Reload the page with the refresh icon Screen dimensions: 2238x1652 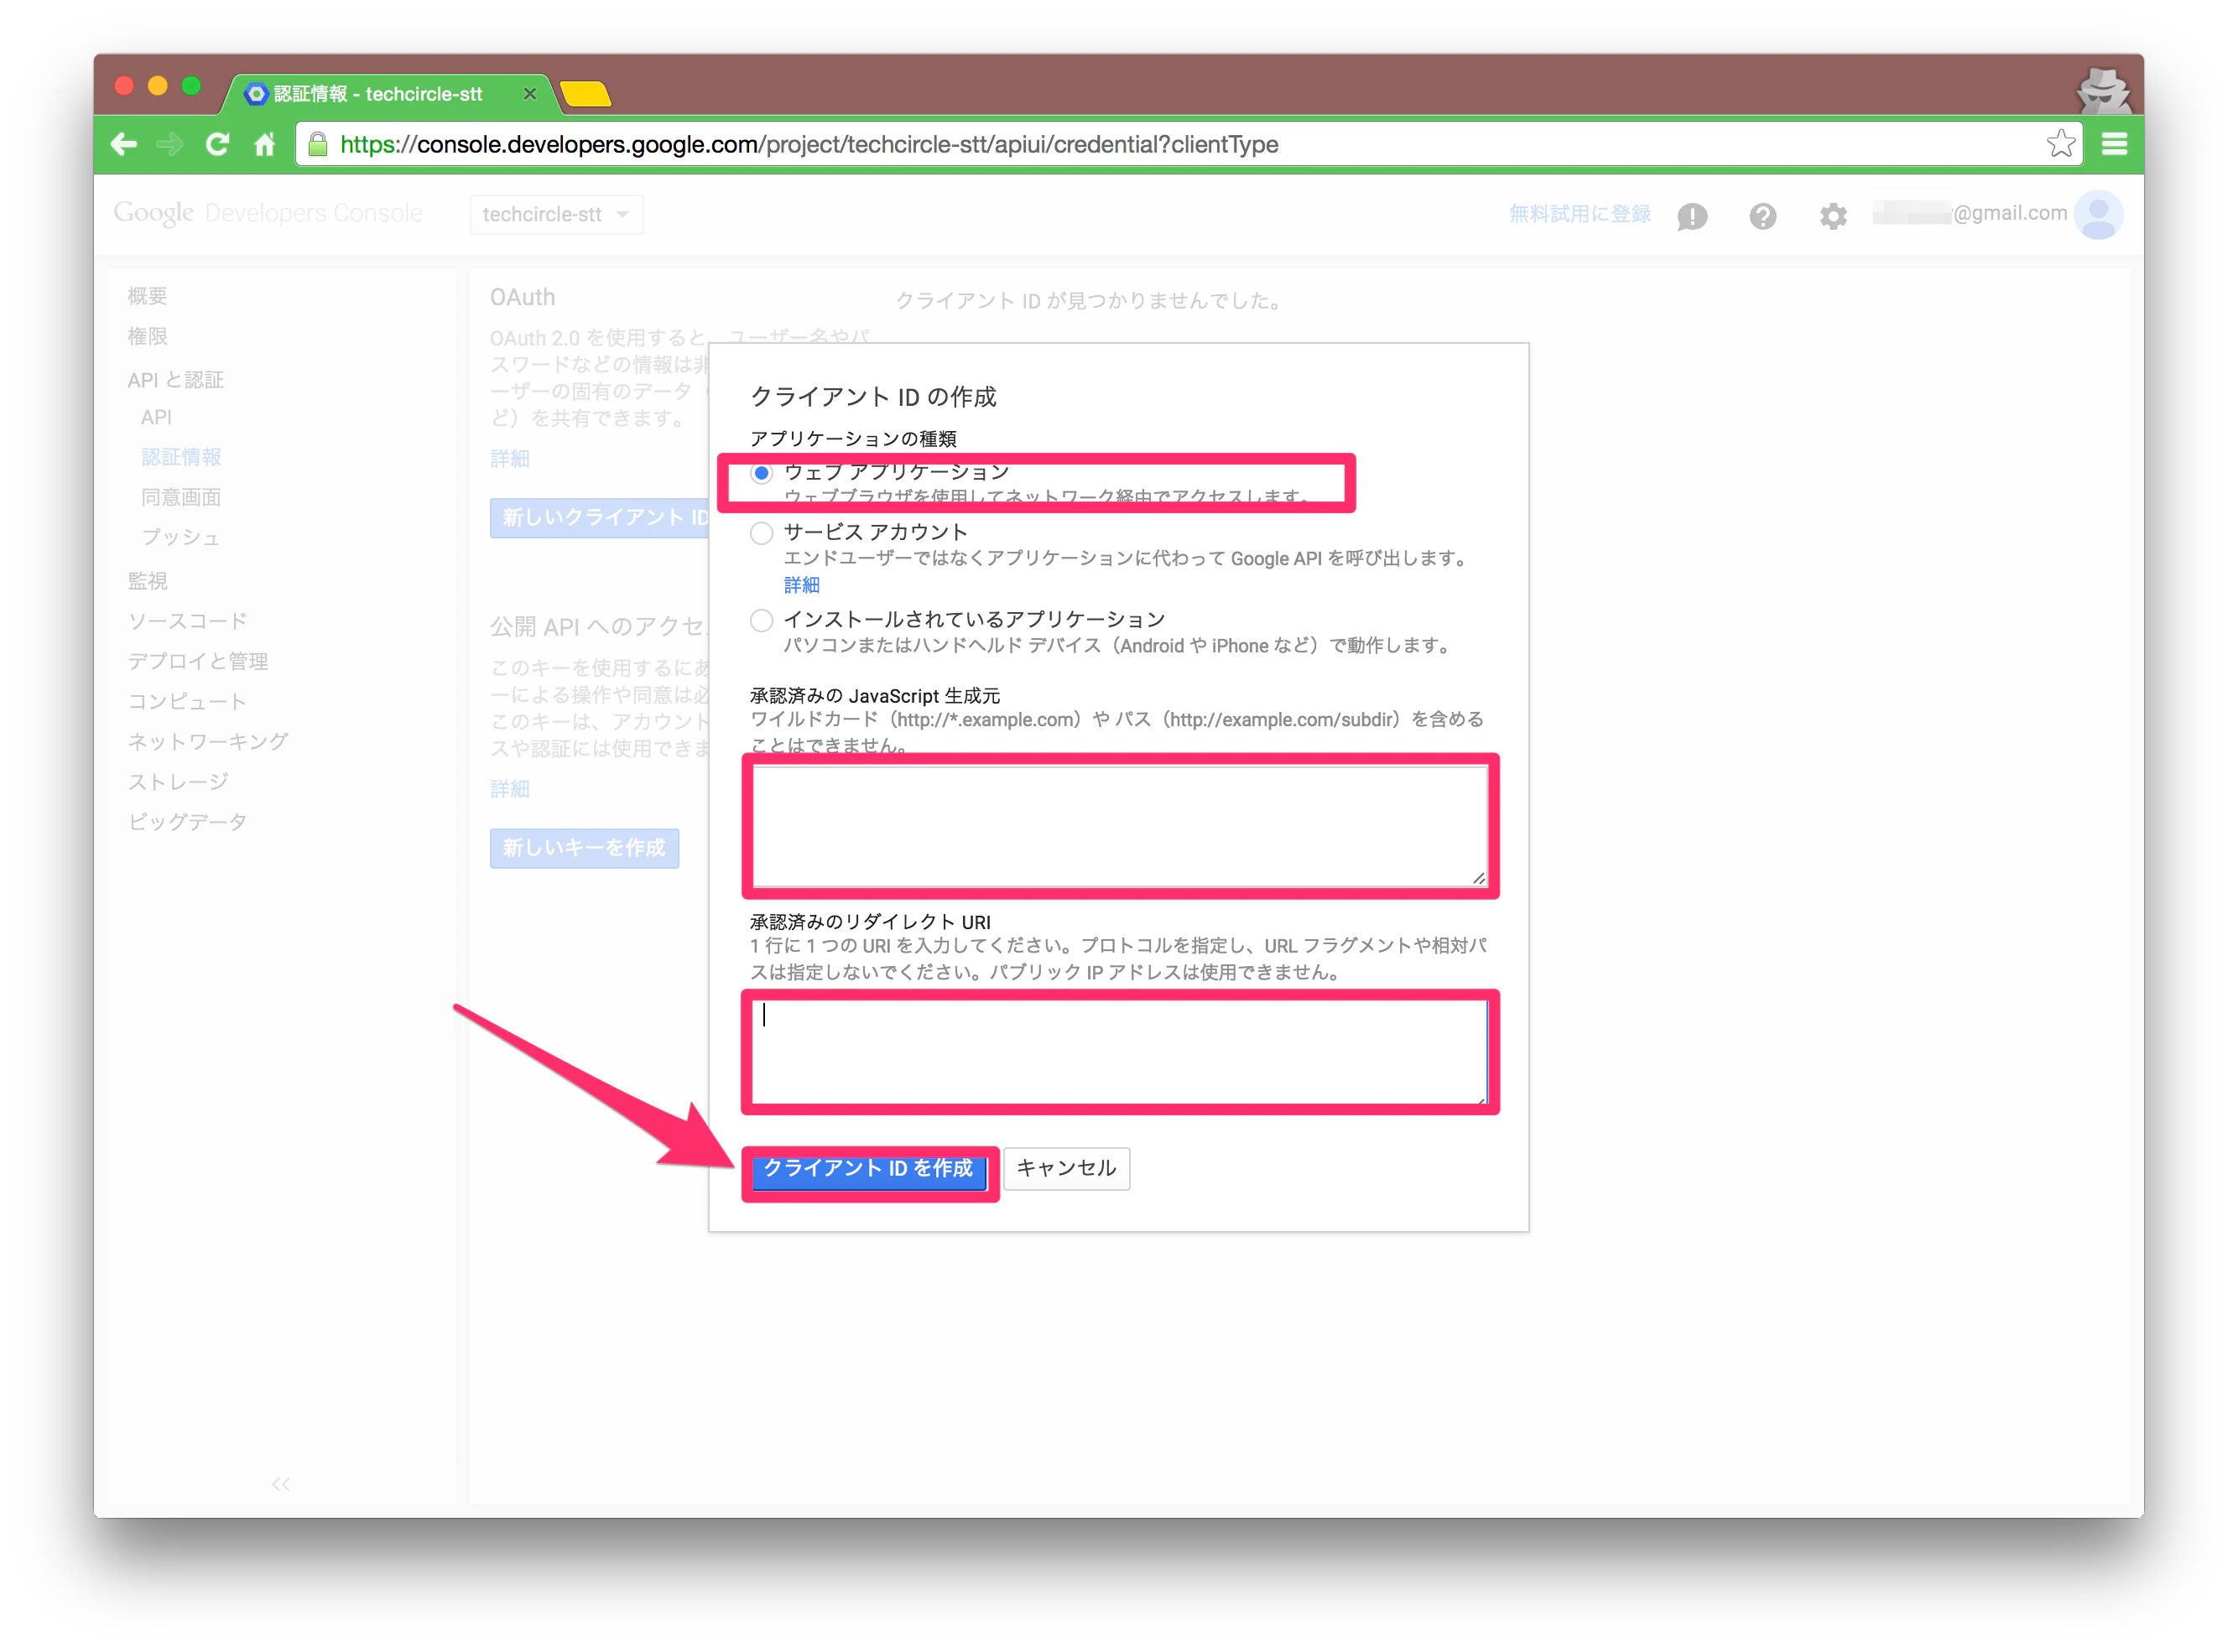[217, 145]
